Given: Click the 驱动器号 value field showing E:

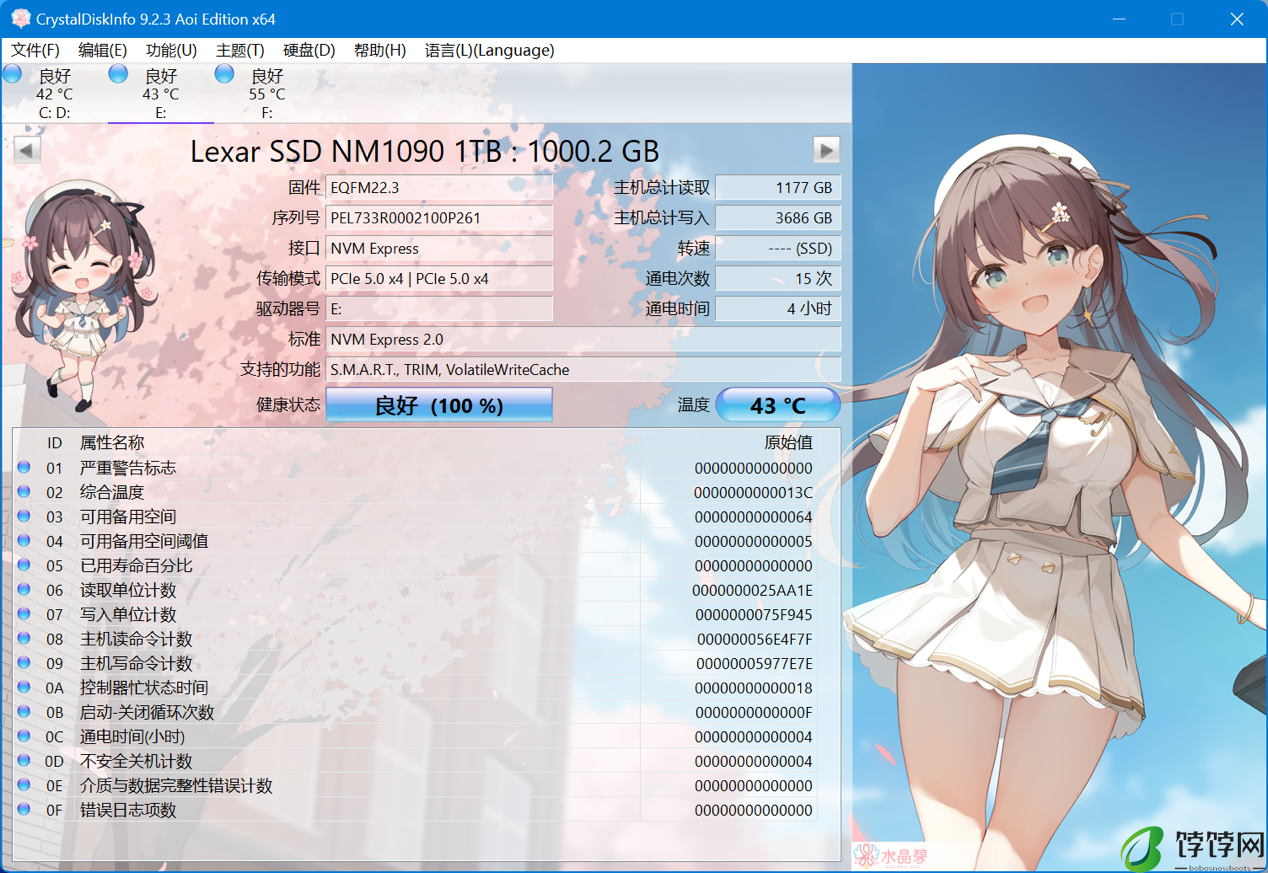Looking at the screenshot, I should click(x=439, y=309).
